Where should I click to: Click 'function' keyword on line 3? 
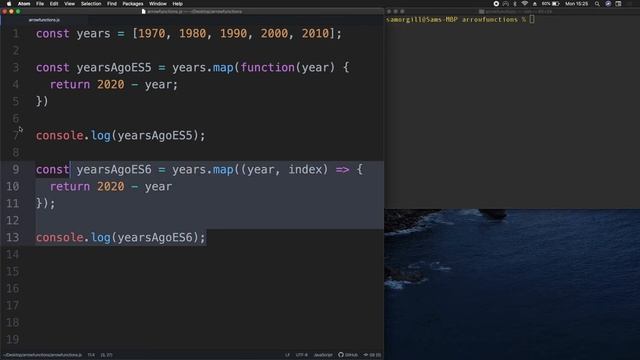pyautogui.click(x=267, y=67)
